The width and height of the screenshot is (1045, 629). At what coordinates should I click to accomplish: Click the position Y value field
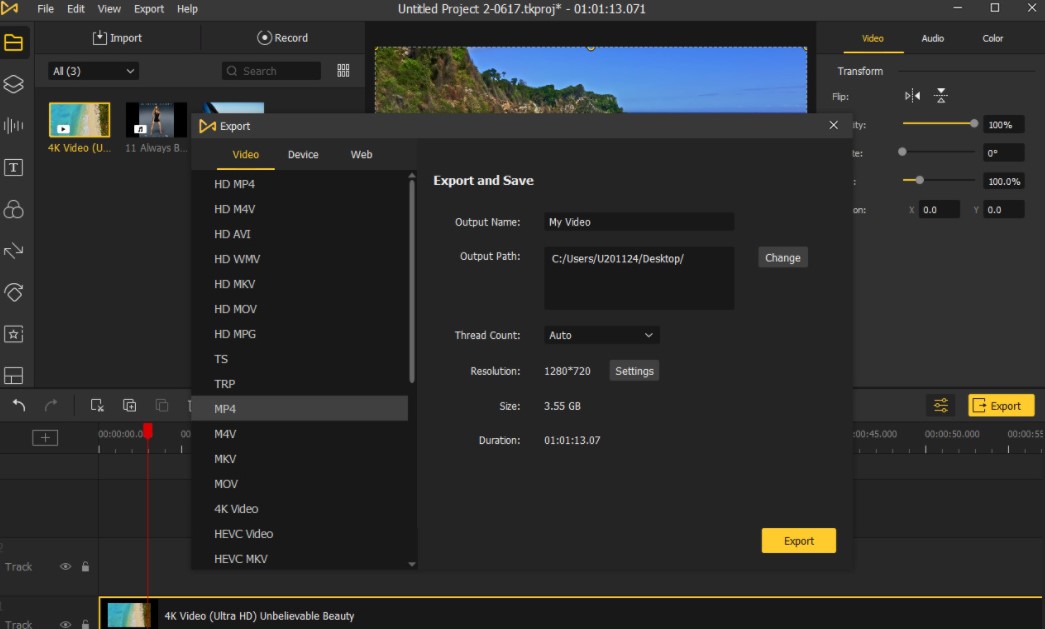[1004, 210]
